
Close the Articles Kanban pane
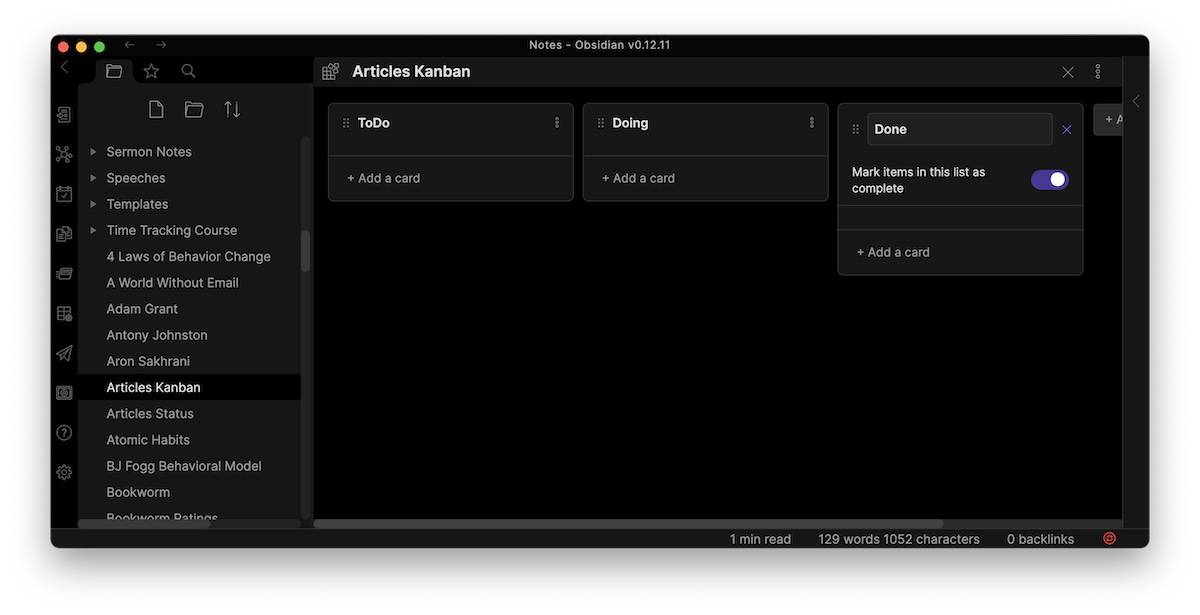[1068, 72]
